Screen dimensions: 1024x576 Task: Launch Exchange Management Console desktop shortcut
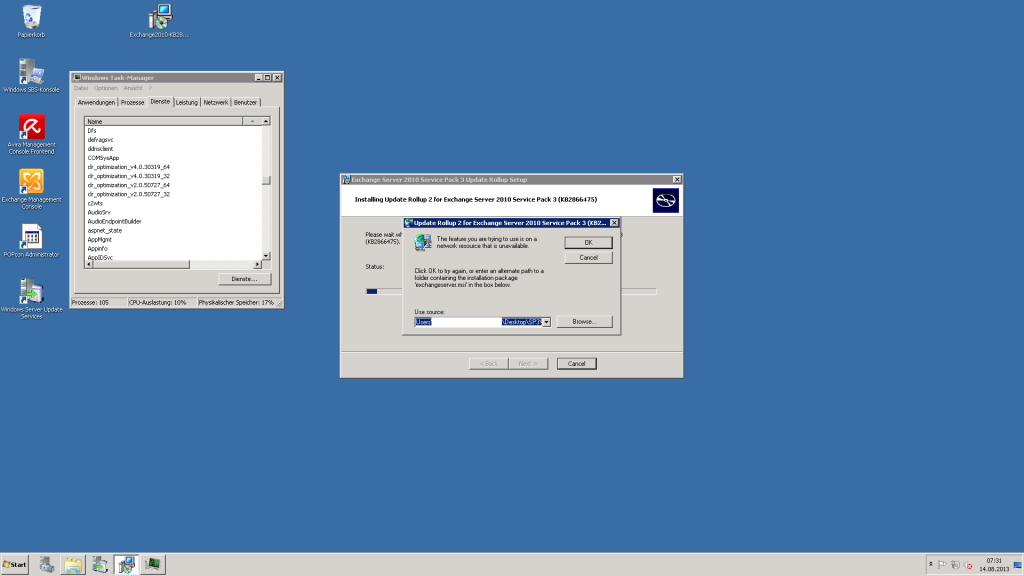point(31,189)
